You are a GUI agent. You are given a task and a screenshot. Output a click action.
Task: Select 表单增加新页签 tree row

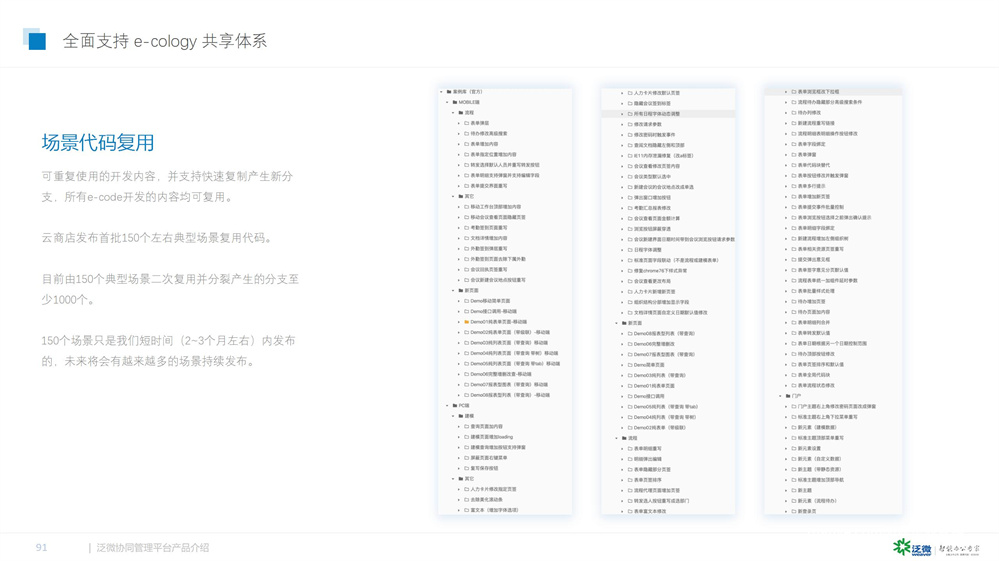(814, 196)
